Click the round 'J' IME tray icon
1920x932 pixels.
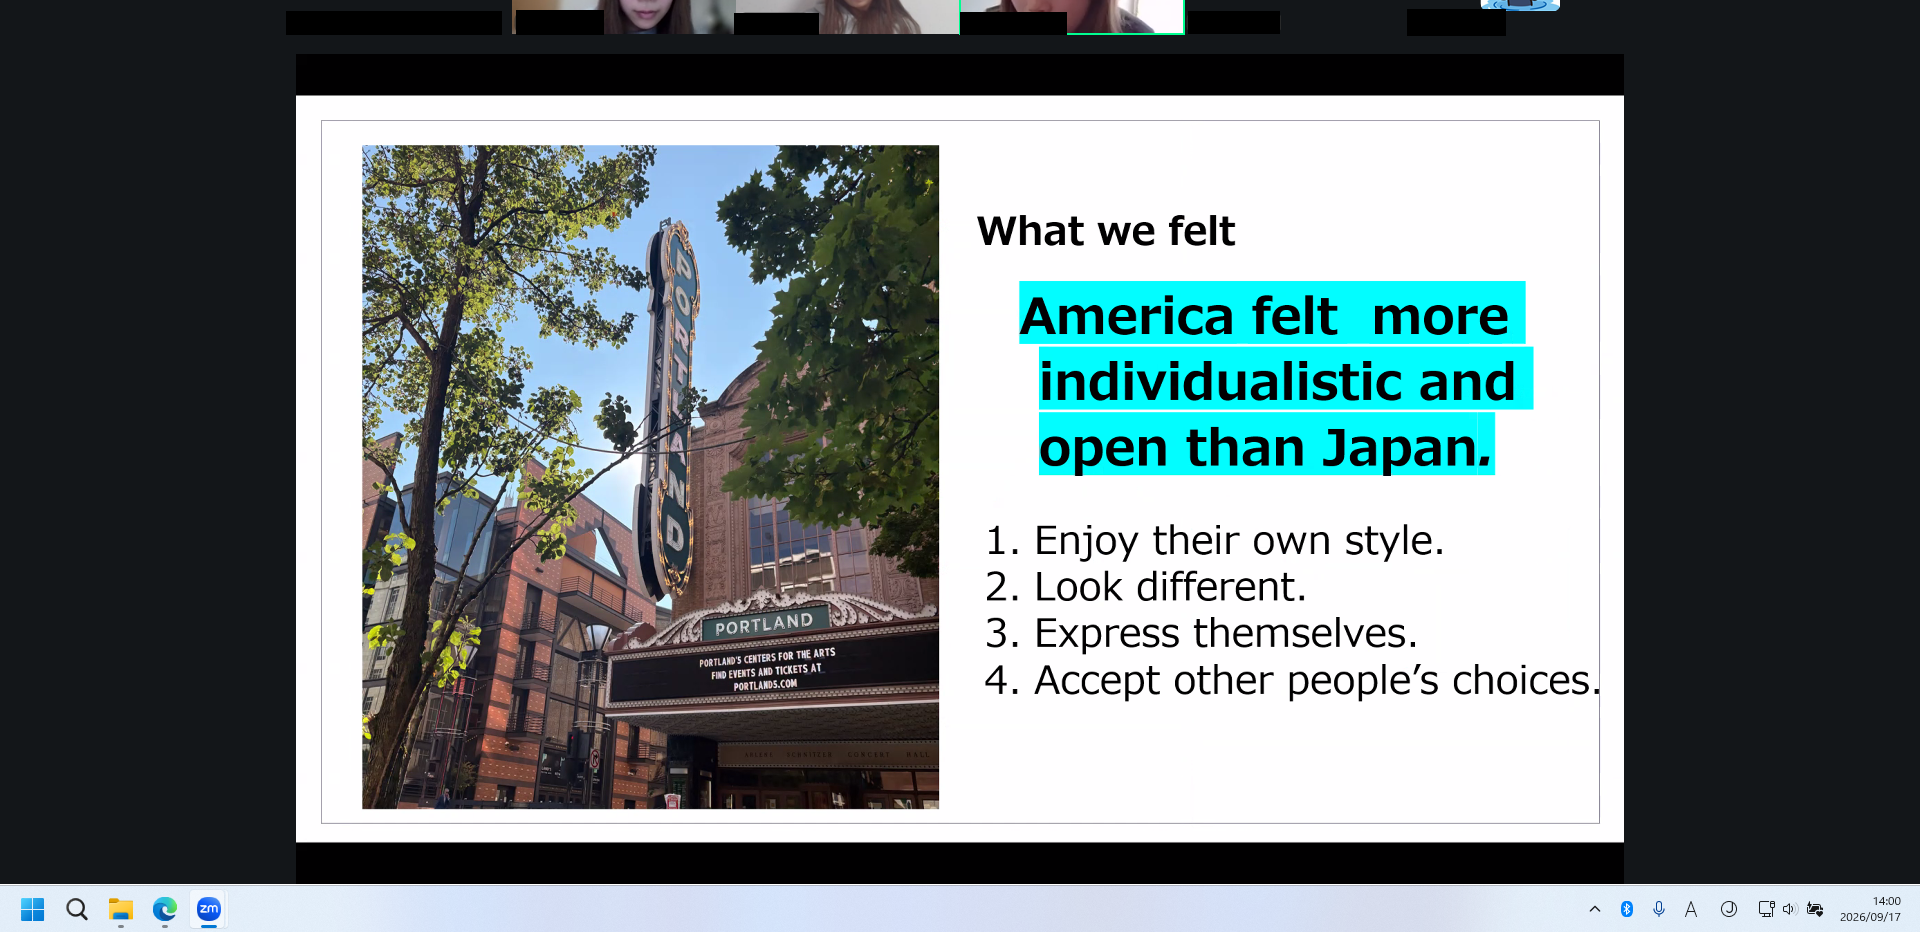click(x=1728, y=909)
